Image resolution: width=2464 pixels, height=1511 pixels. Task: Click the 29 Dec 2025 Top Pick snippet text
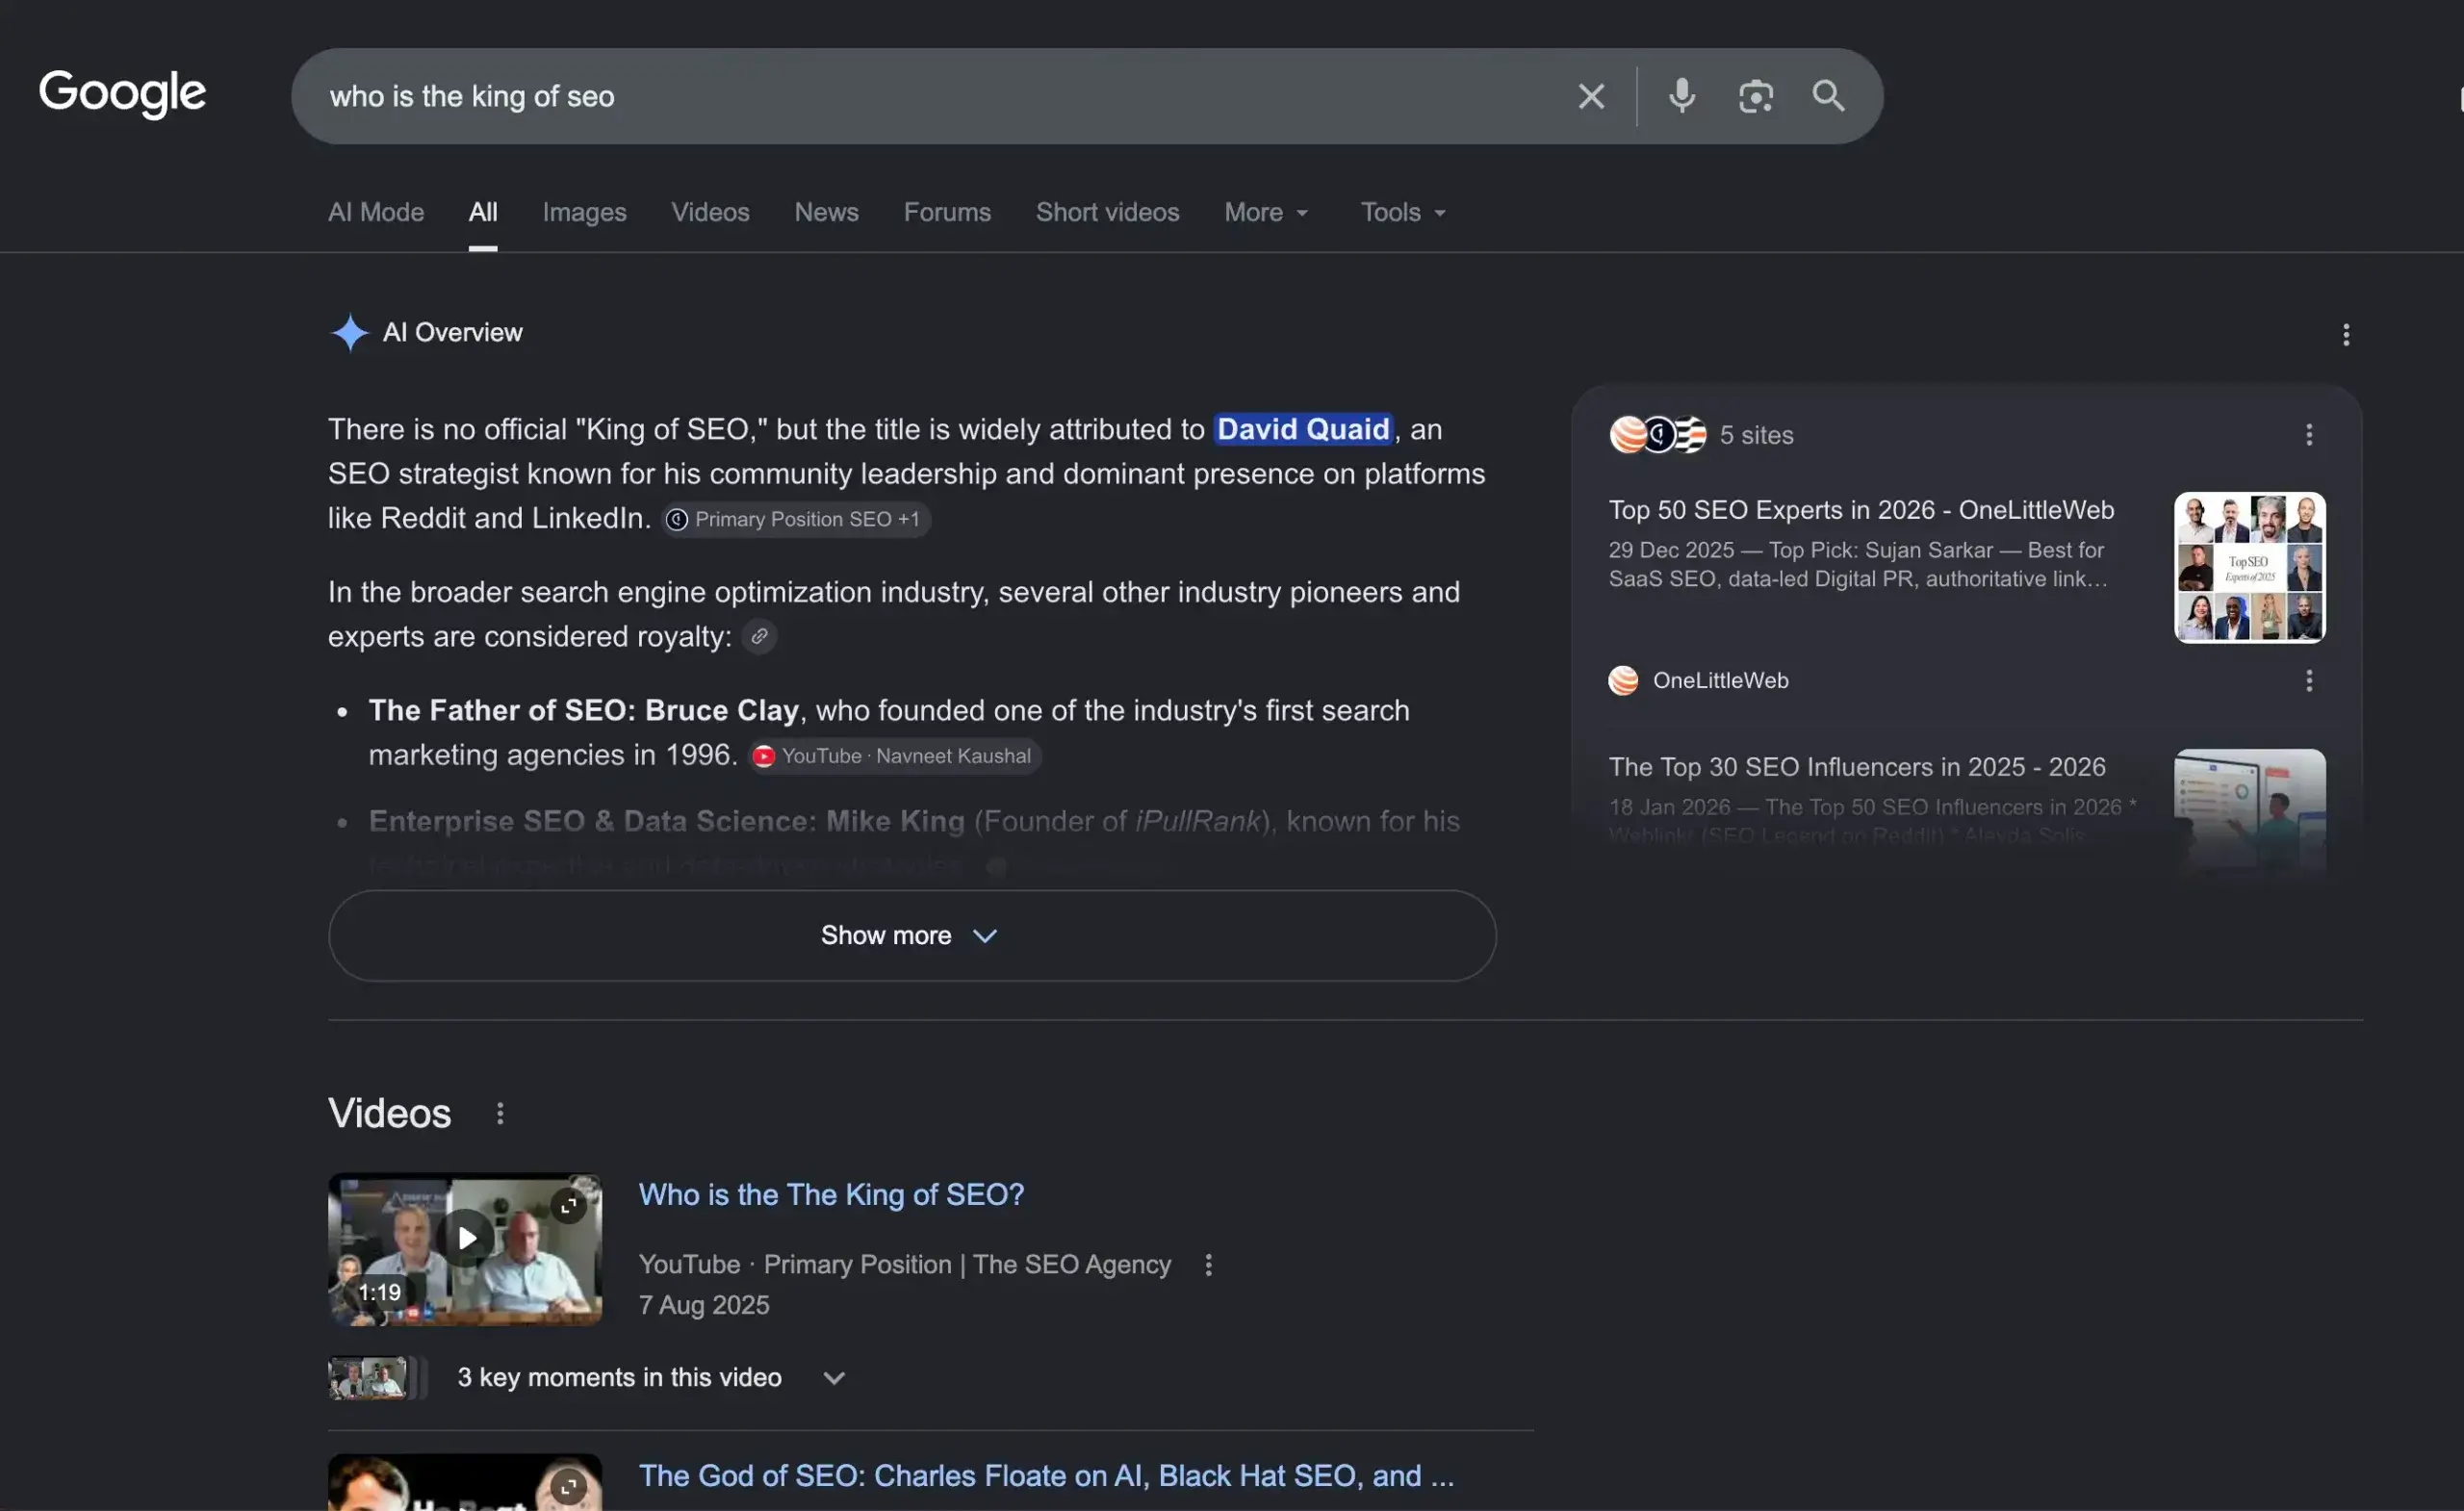tap(1857, 564)
